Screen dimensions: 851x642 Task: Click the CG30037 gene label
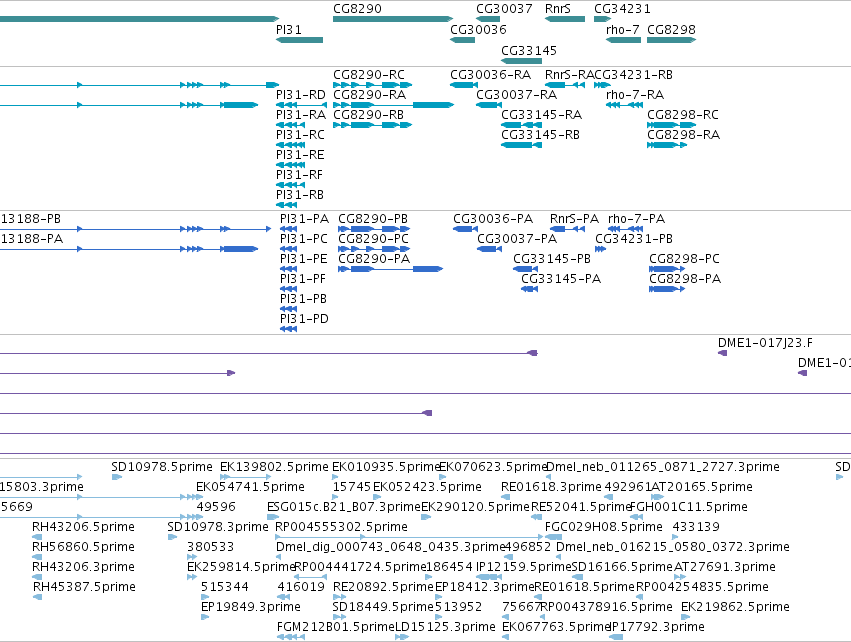click(x=504, y=9)
